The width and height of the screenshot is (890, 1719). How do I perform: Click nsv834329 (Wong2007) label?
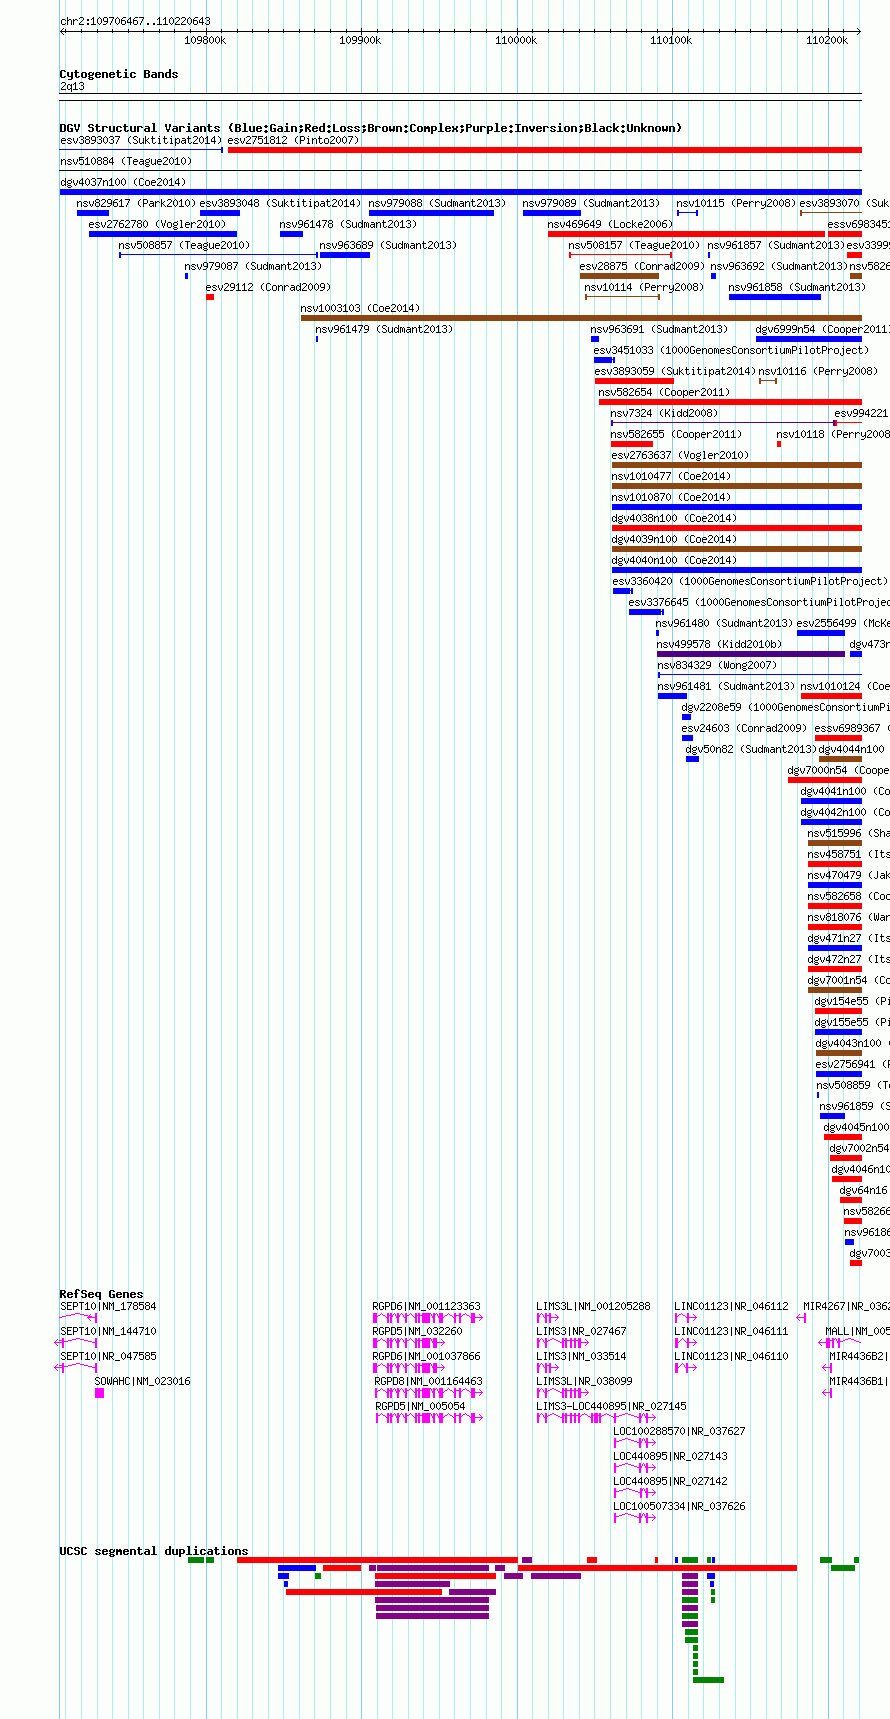718,665
